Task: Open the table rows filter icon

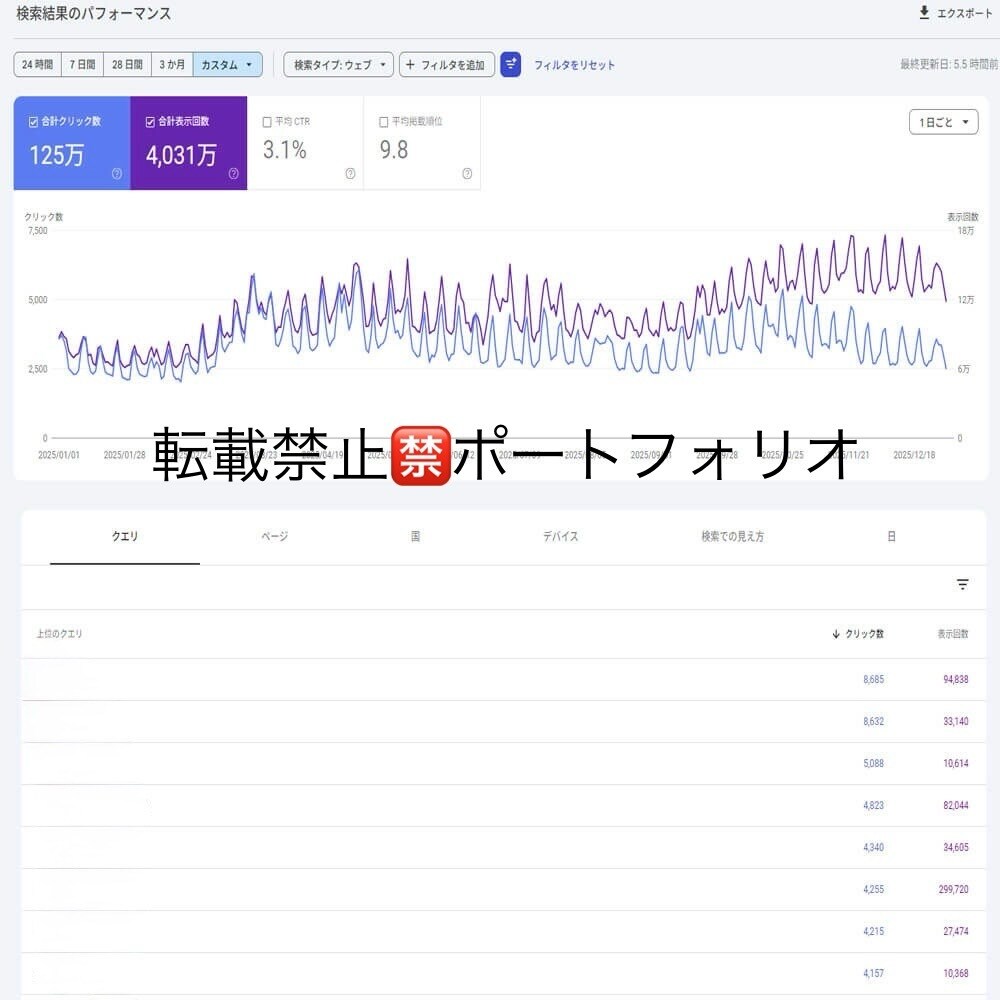Action: point(962,584)
